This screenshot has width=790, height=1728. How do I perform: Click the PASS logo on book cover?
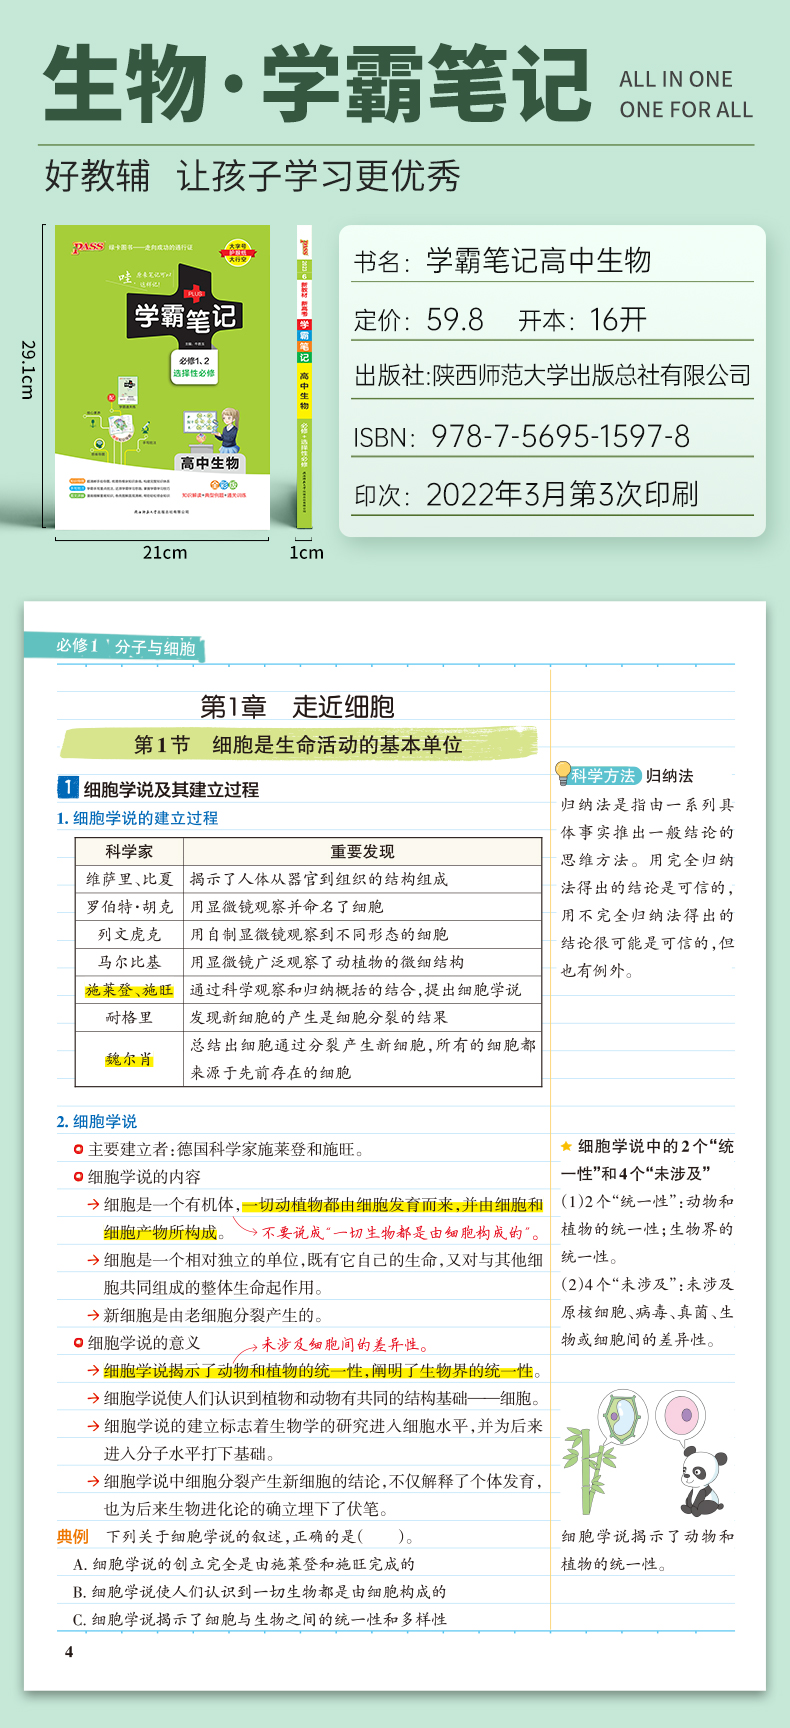point(89,247)
